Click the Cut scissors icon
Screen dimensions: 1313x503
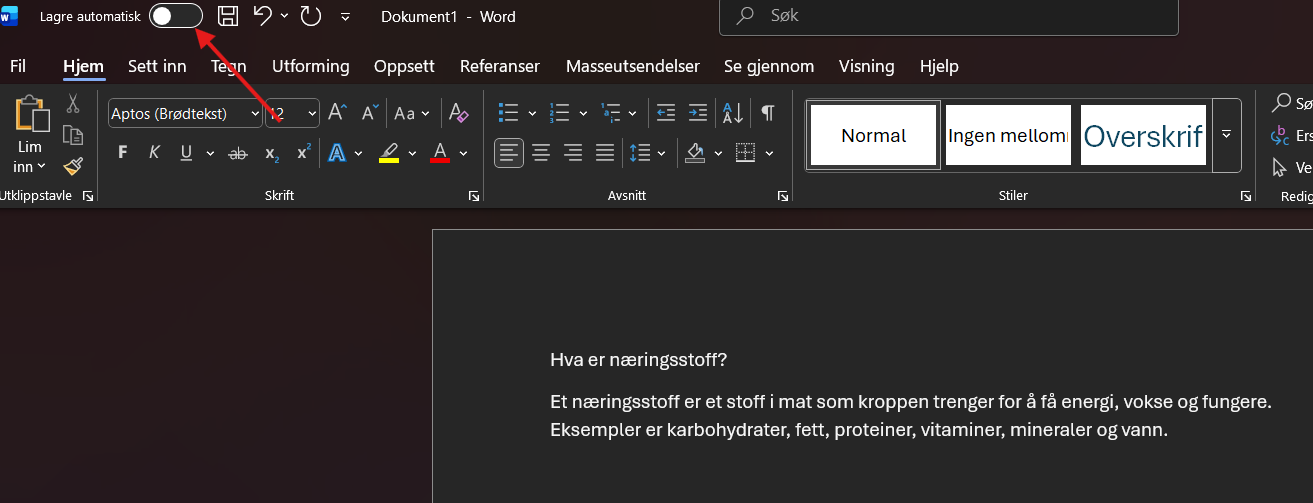[x=72, y=103]
